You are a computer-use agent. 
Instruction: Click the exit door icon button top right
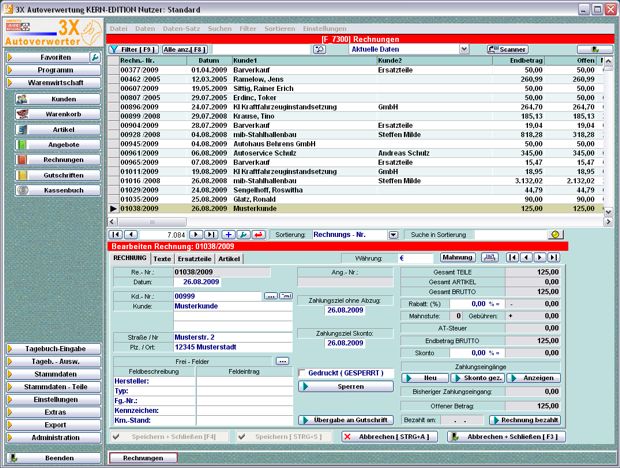pos(595,49)
